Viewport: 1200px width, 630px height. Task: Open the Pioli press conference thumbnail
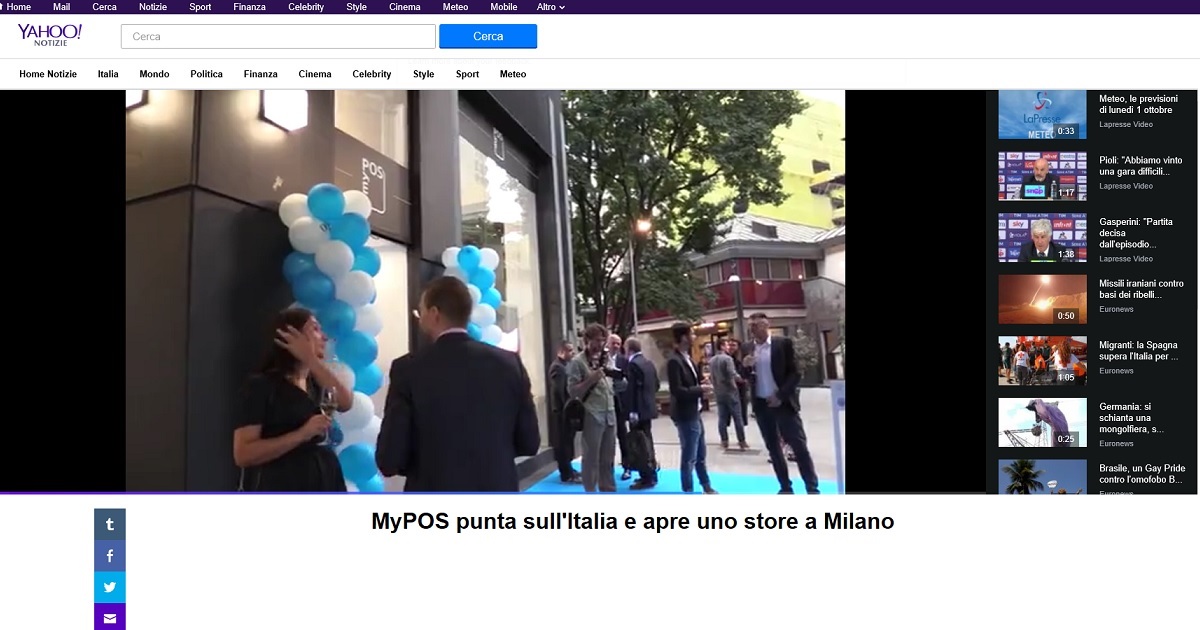(1042, 176)
